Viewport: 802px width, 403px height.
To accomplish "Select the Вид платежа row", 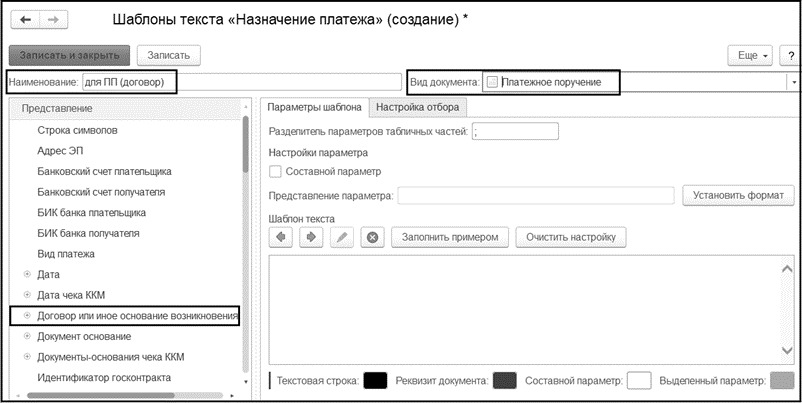I will [x=126, y=254].
